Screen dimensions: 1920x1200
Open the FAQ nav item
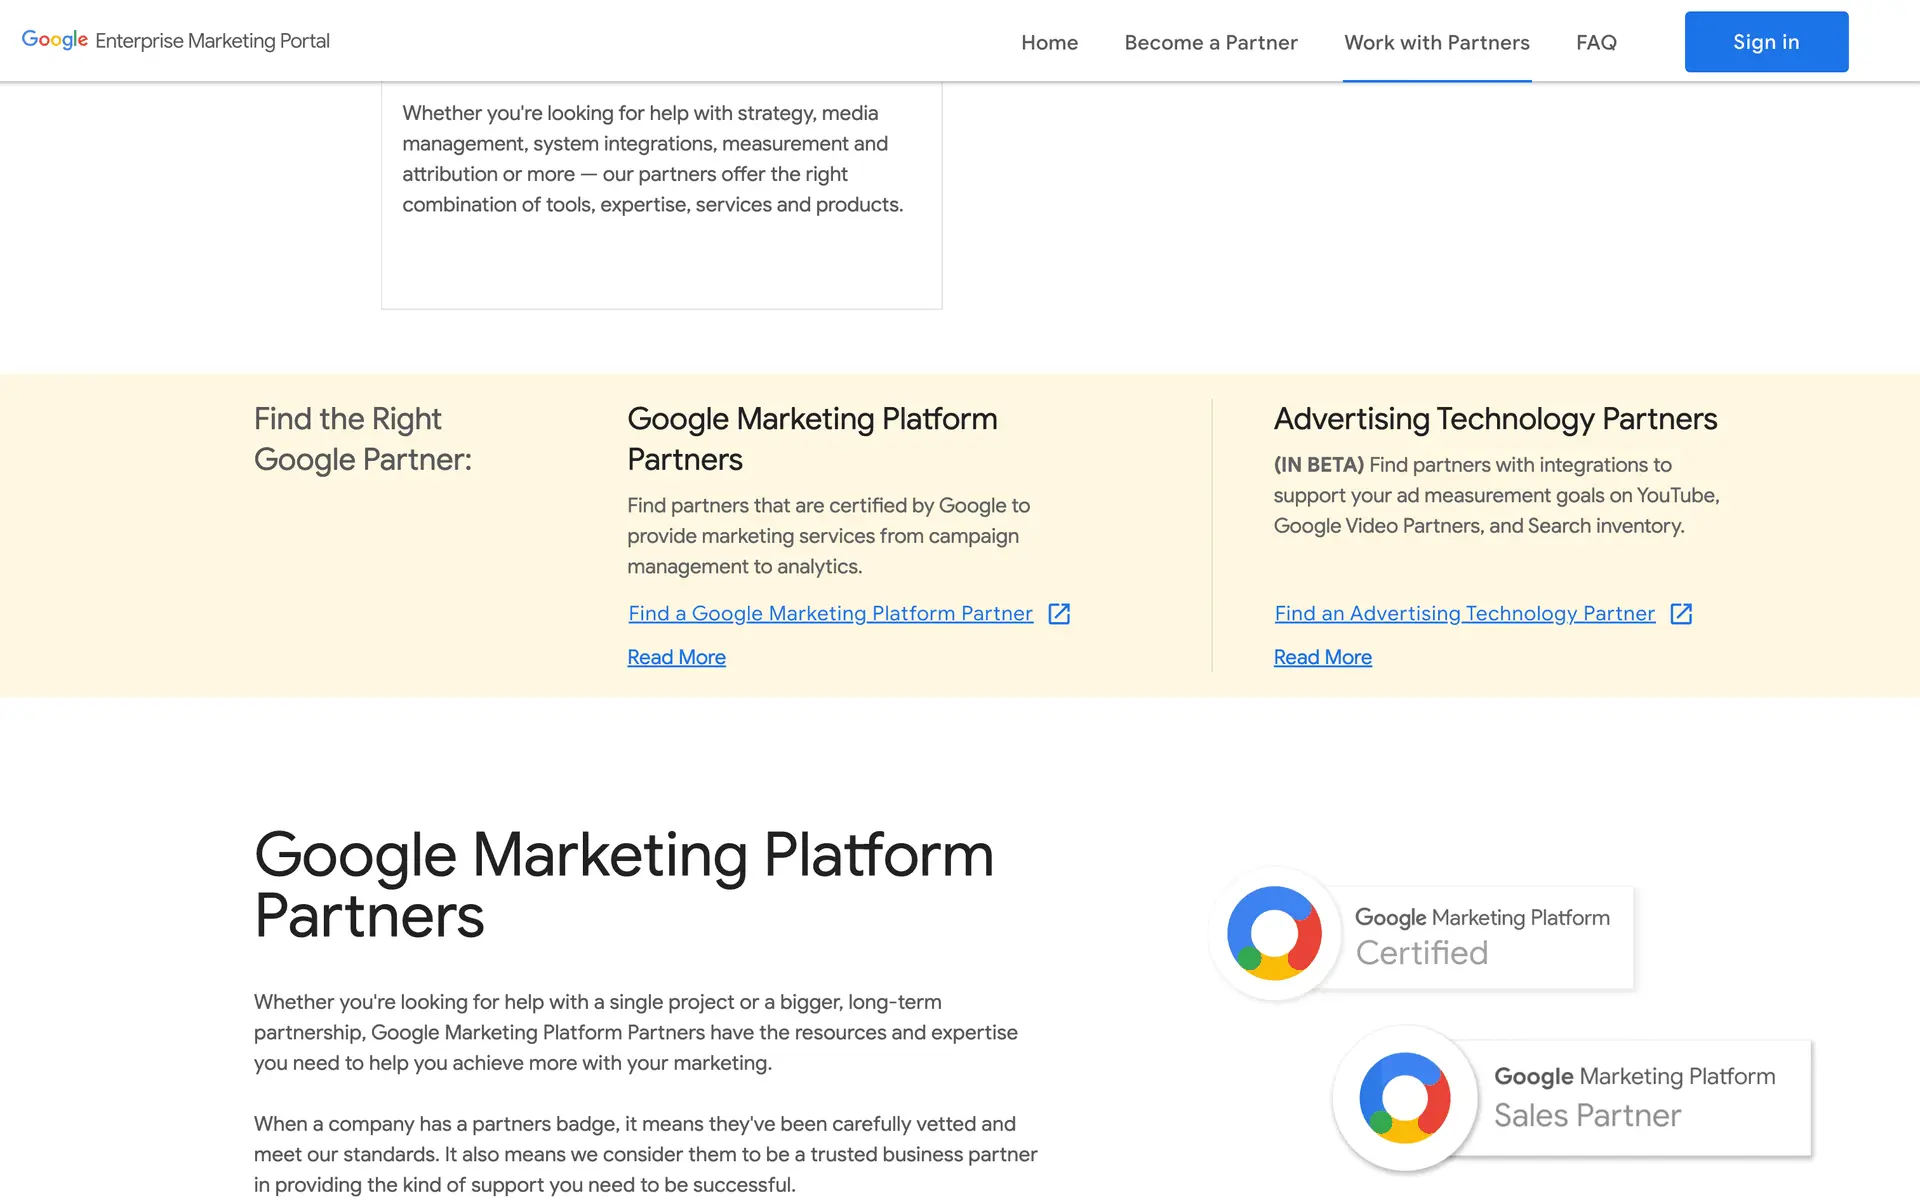(x=1596, y=42)
